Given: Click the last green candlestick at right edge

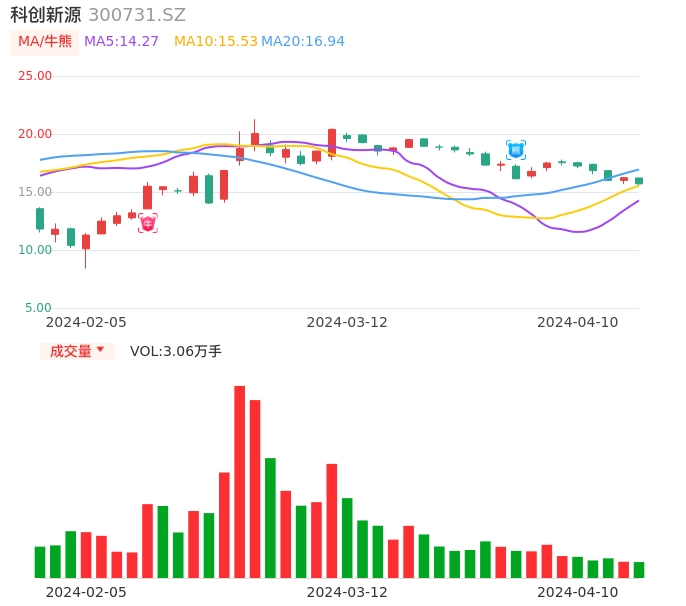Looking at the screenshot, I should click(x=639, y=181).
